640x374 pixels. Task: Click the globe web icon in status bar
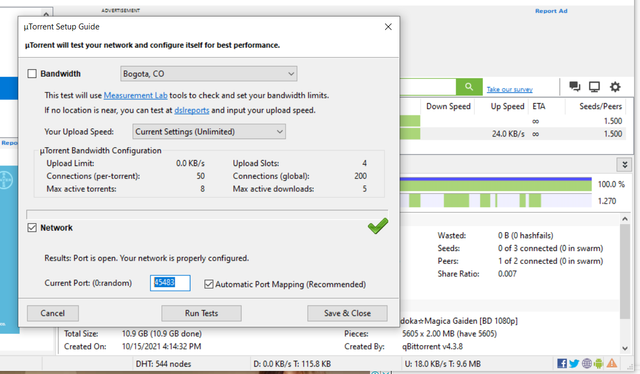click(587, 363)
